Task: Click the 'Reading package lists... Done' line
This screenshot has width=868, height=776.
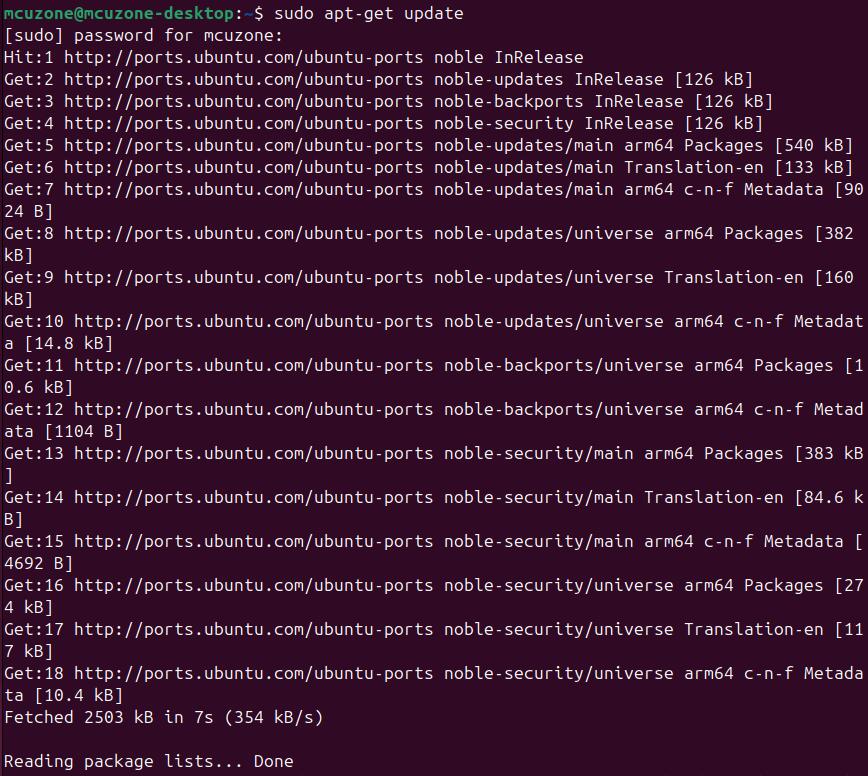Action: [148, 762]
